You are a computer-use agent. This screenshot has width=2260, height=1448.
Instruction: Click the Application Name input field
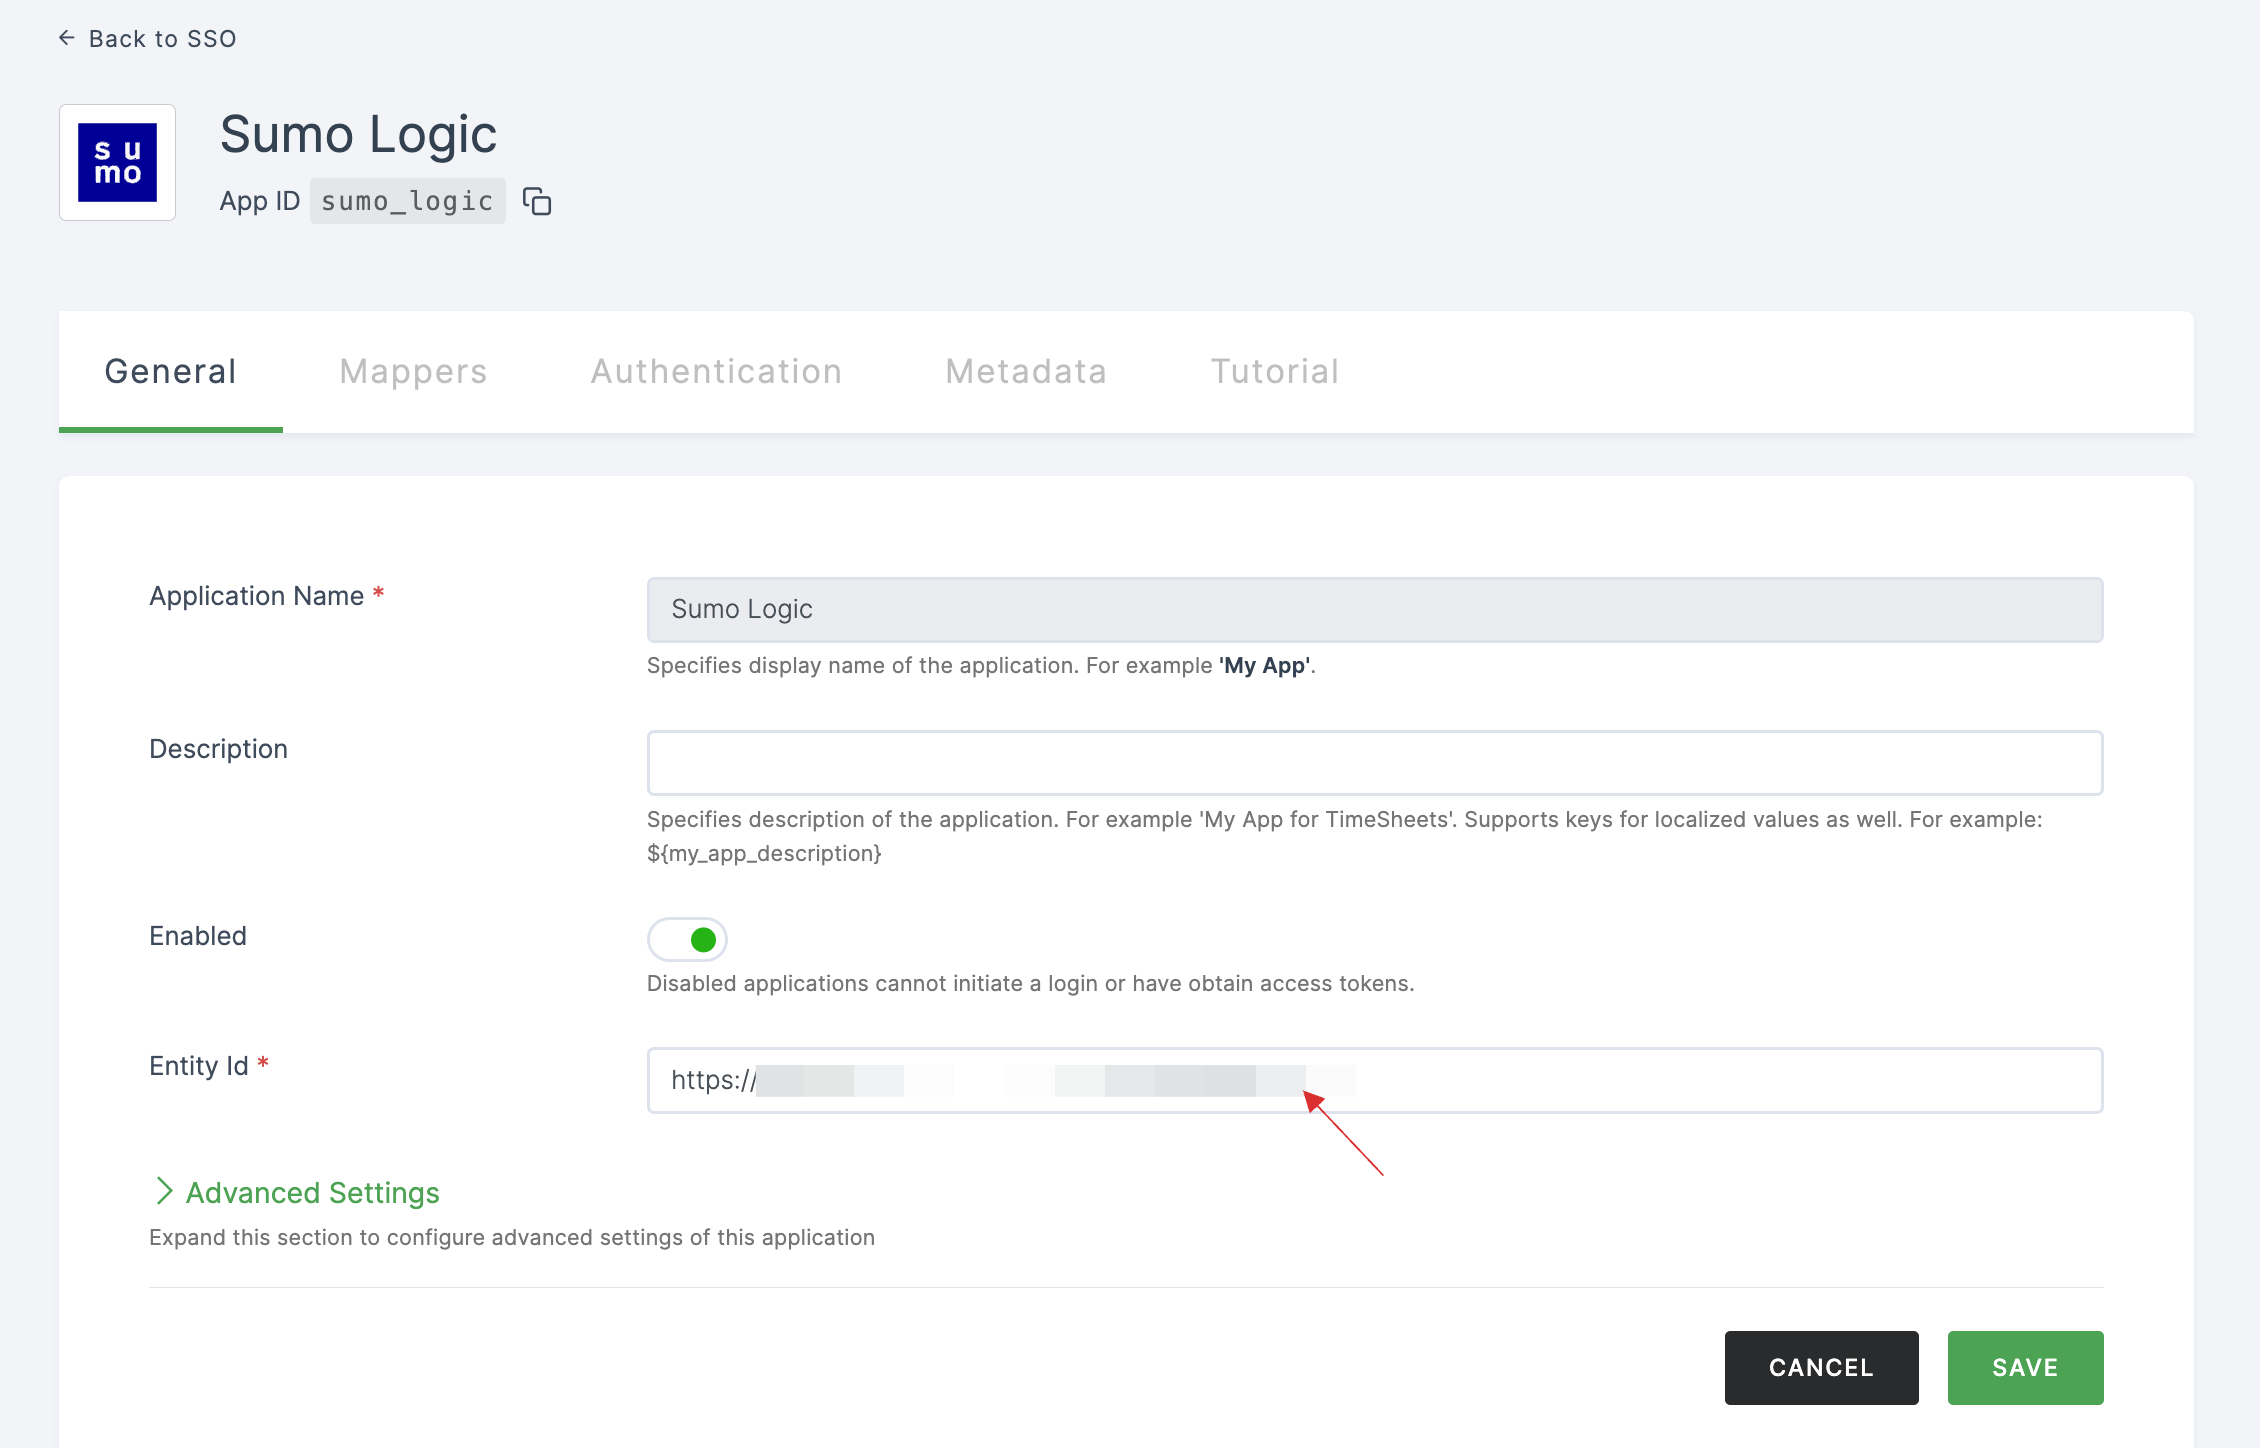(x=1374, y=608)
